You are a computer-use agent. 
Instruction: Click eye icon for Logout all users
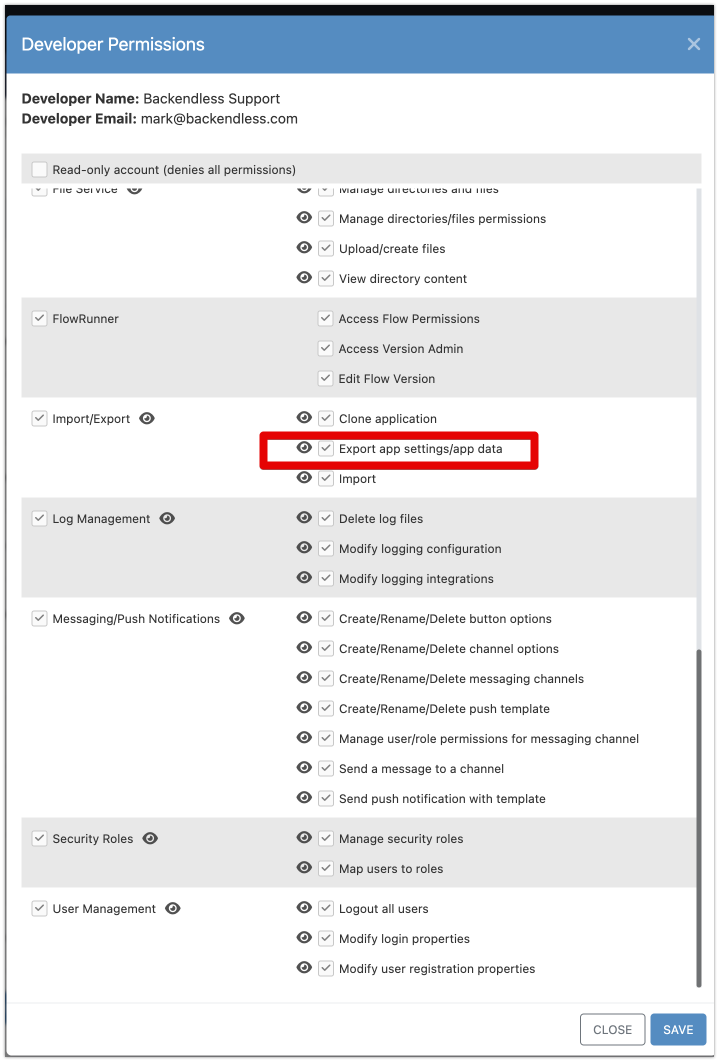(305, 908)
